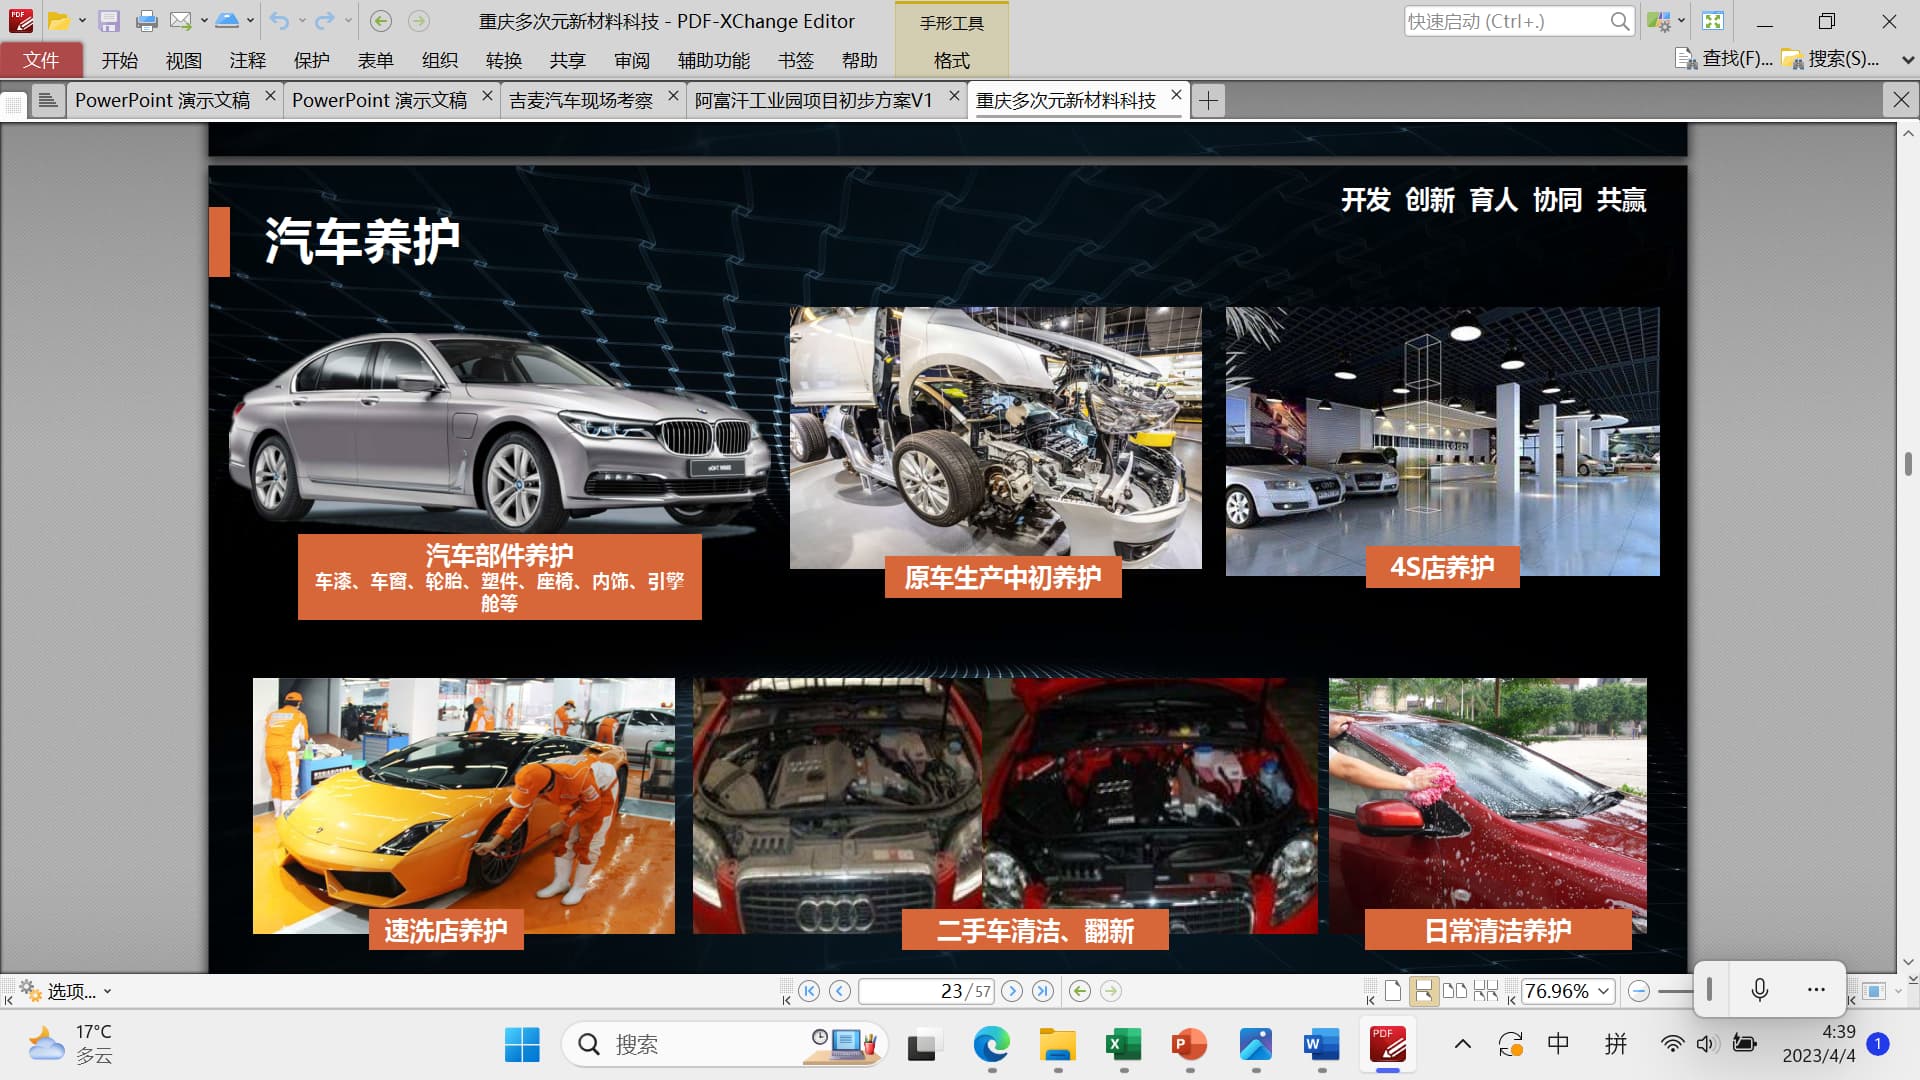Open the 注释 ribbon tab
This screenshot has height=1080, width=1920.
[247, 60]
